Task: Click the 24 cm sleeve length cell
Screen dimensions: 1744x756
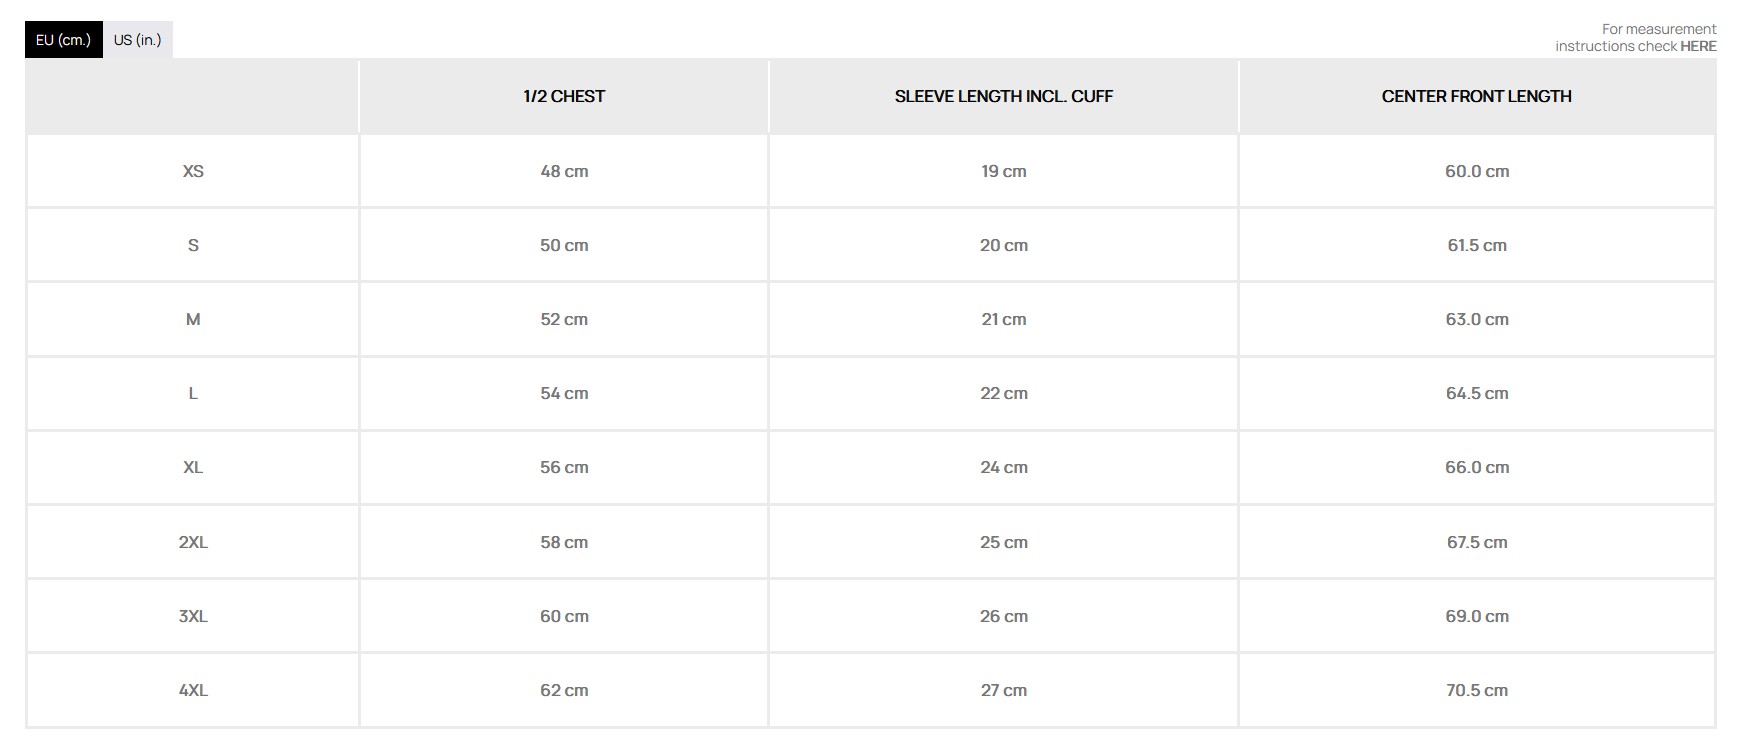Action: coord(1003,467)
